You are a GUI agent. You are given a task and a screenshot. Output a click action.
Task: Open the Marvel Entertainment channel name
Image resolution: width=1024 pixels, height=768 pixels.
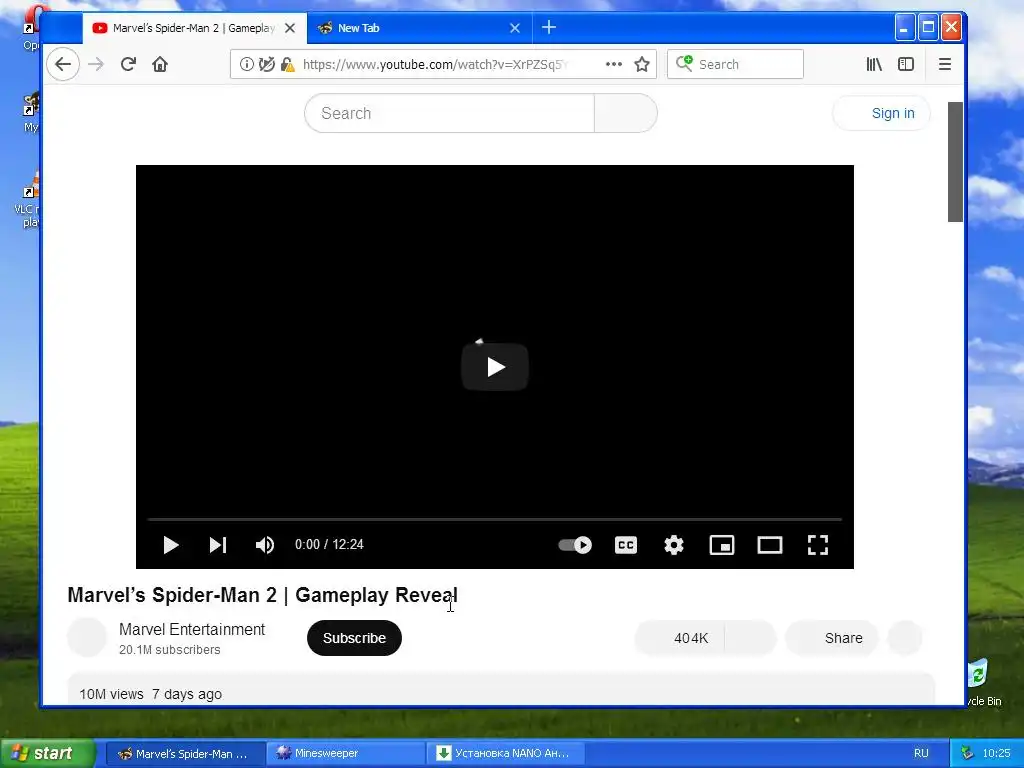coord(192,630)
